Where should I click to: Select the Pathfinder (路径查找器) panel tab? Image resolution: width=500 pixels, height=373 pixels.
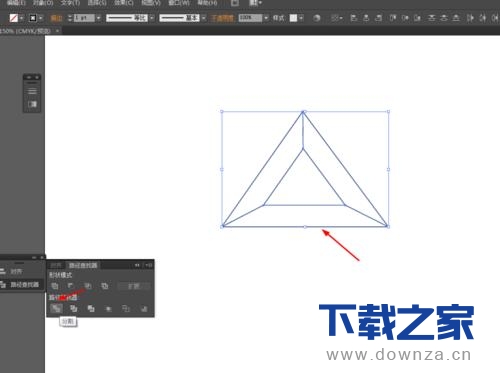click(x=83, y=265)
